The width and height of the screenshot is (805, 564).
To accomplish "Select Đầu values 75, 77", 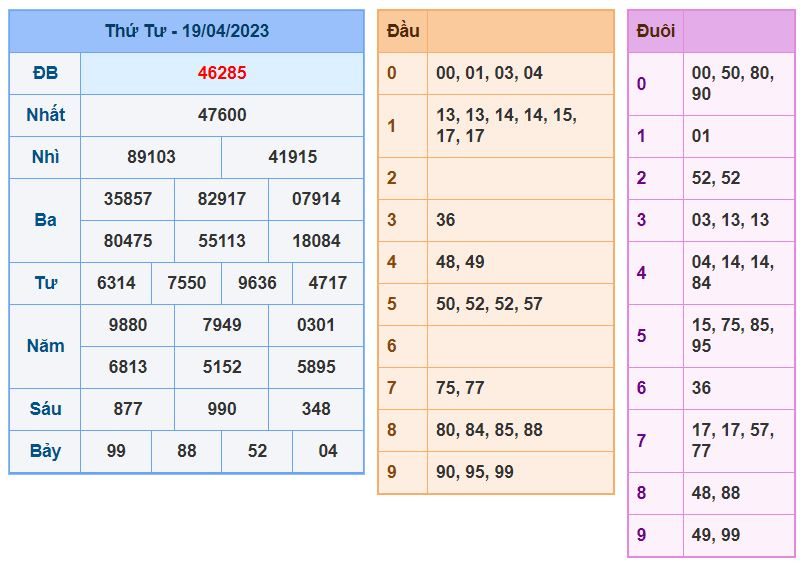I will [460, 388].
